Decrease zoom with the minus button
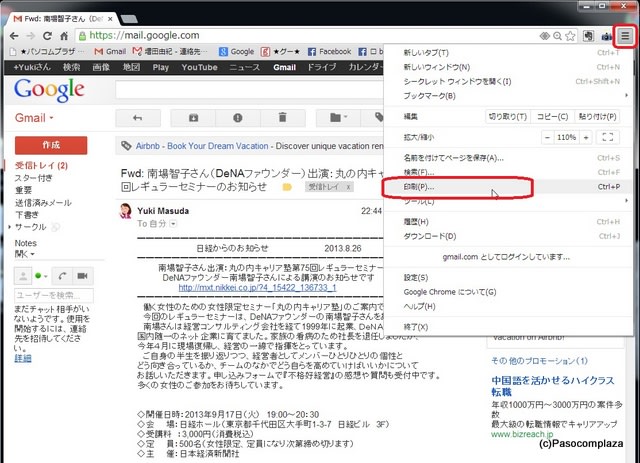Screen dimensions: 640x463 click(x=547, y=138)
